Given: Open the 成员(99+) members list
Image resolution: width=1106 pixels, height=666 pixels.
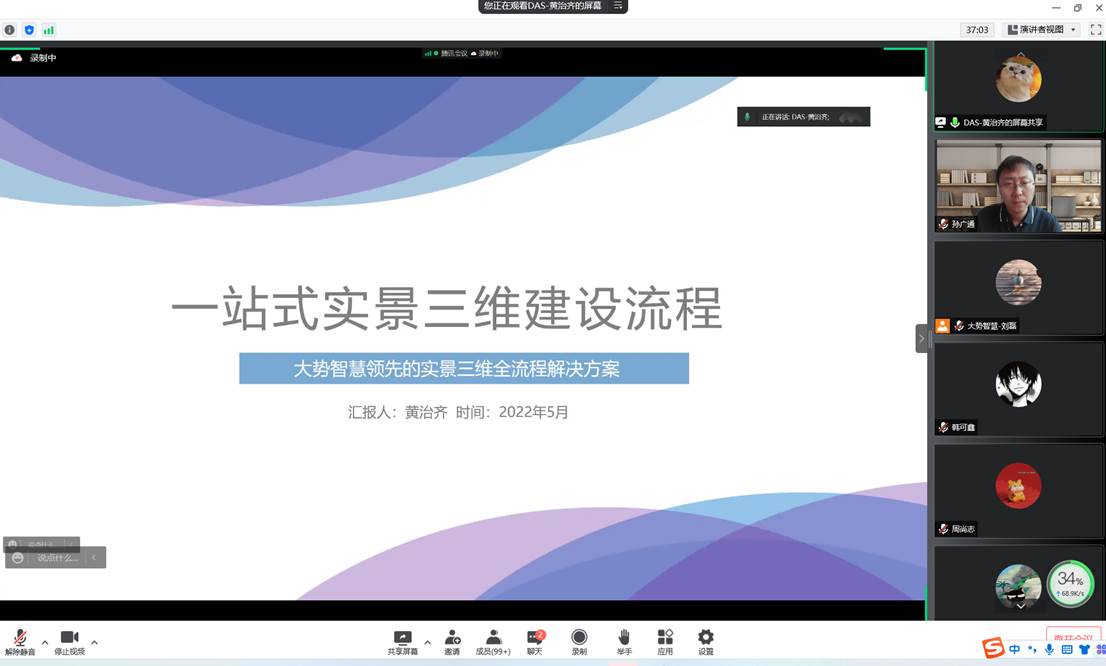Looking at the screenshot, I should point(493,640).
